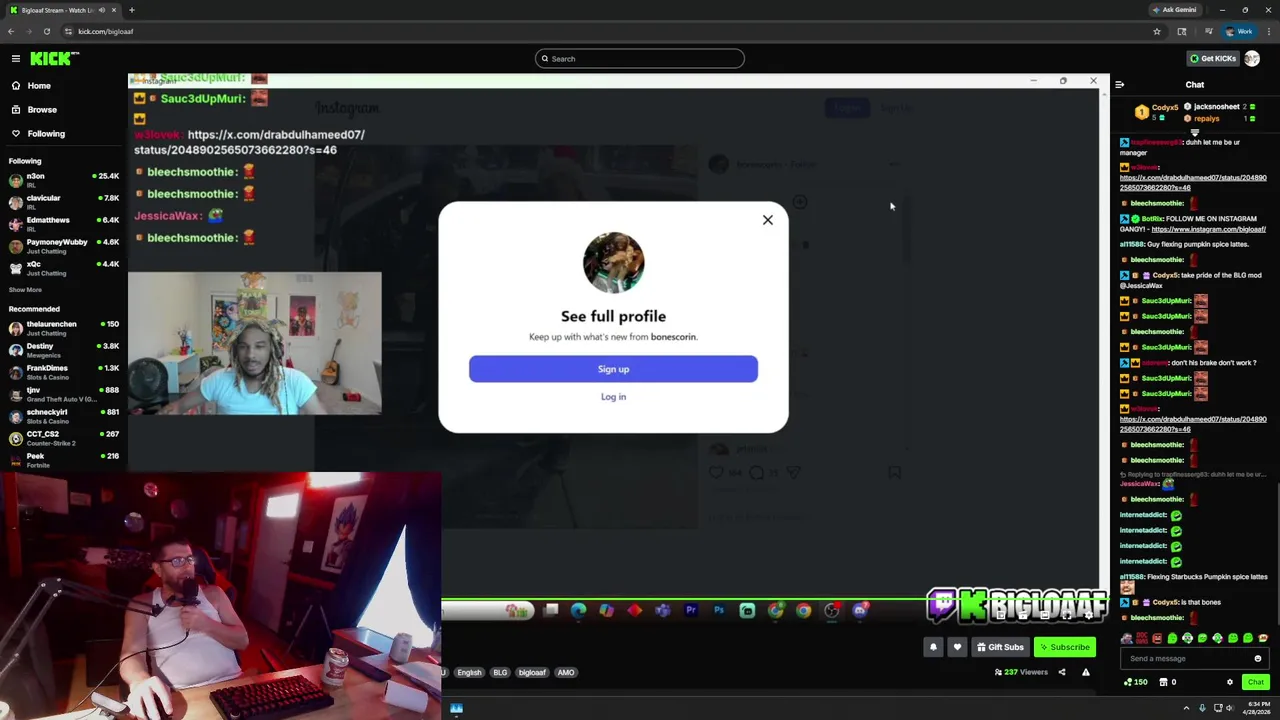Click the report warning triangle icon
This screenshot has height=720, width=1280.
1086,672
